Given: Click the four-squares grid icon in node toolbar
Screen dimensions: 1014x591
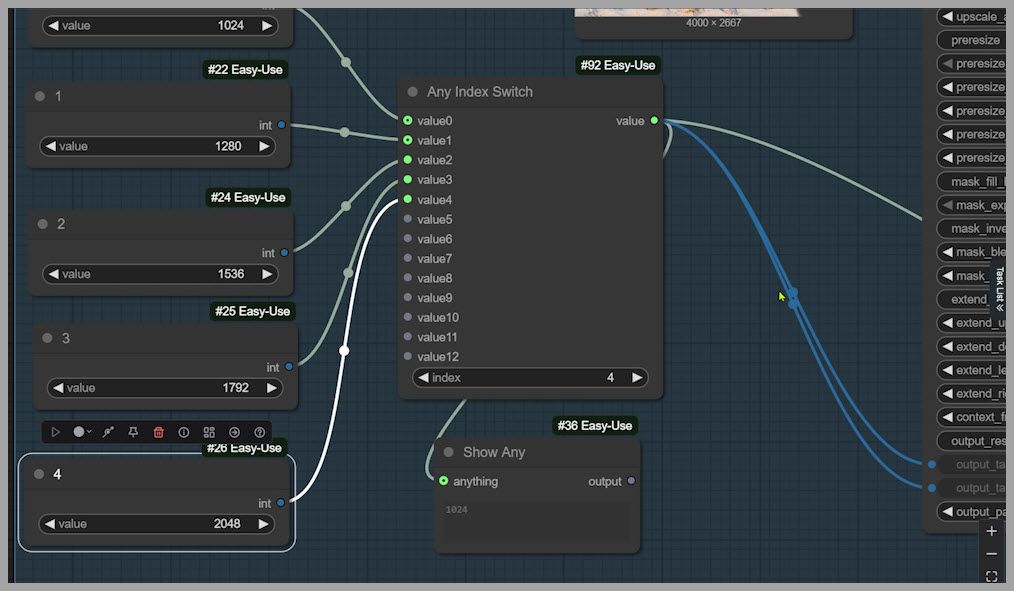Looking at the screenshot, I should (x=209, y=432).
